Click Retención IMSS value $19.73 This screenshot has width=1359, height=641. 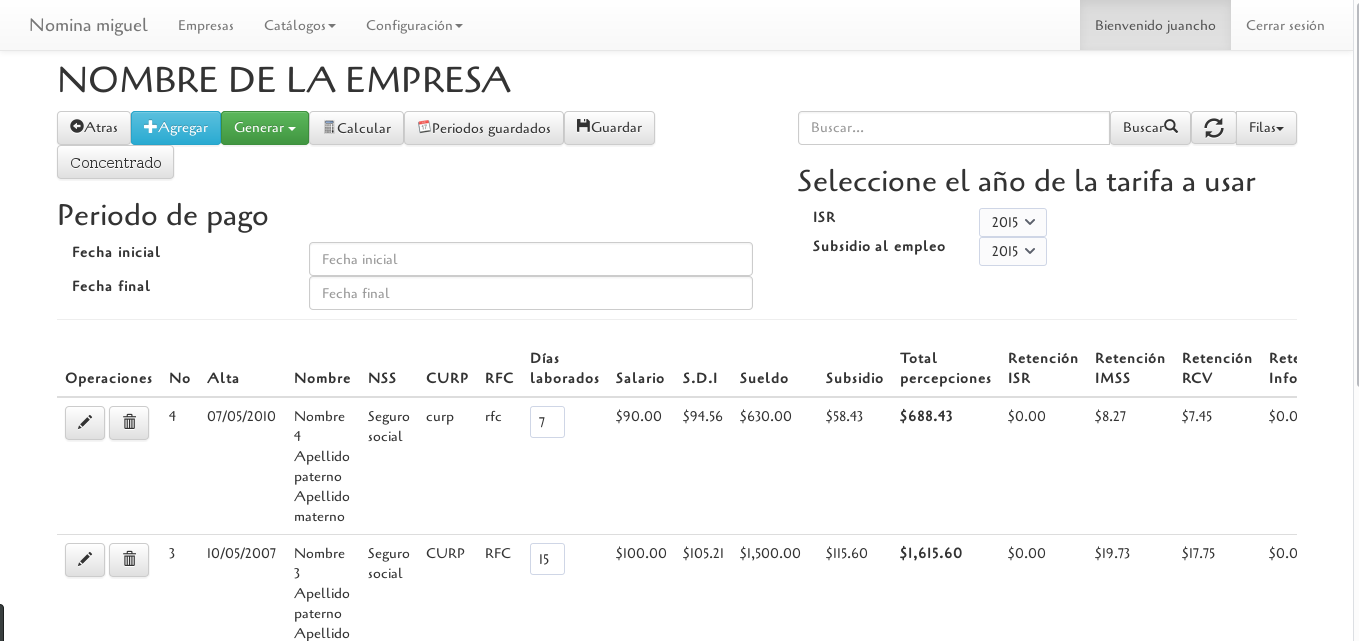(1112, 554)
